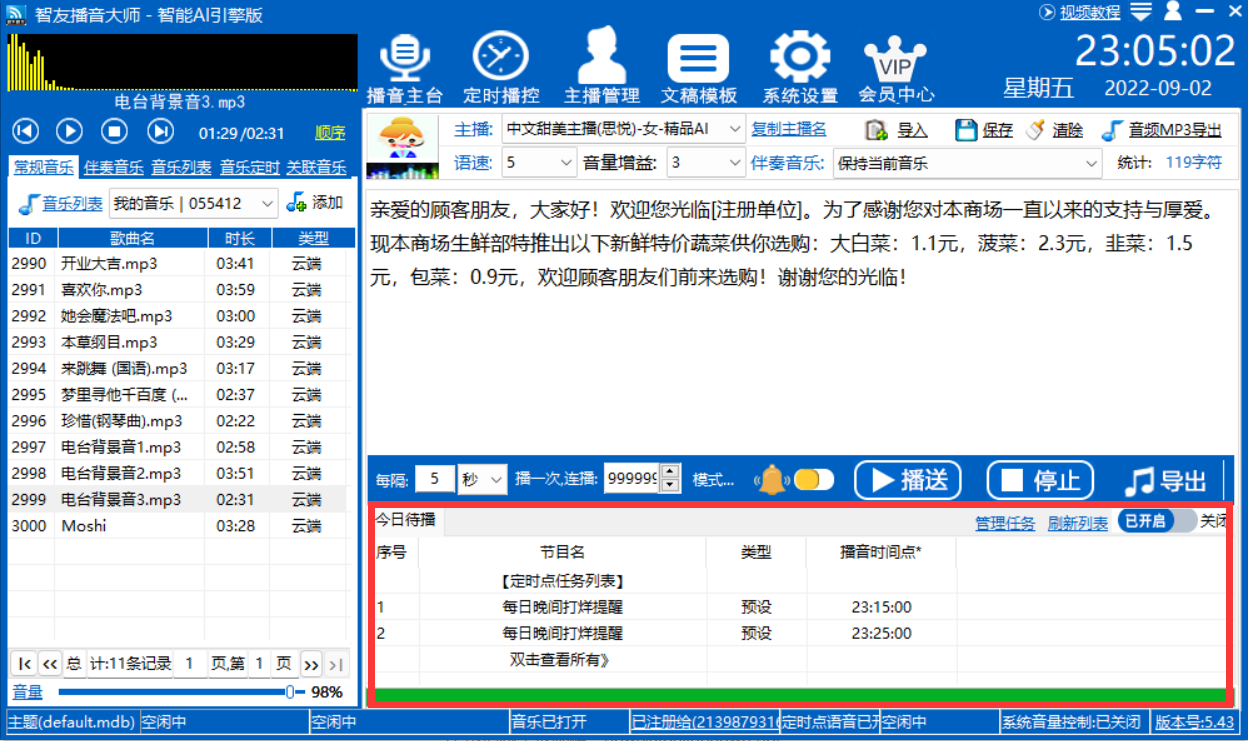
Task: Toggle the chime switch beside bell
Action: (x=814, y=480)
